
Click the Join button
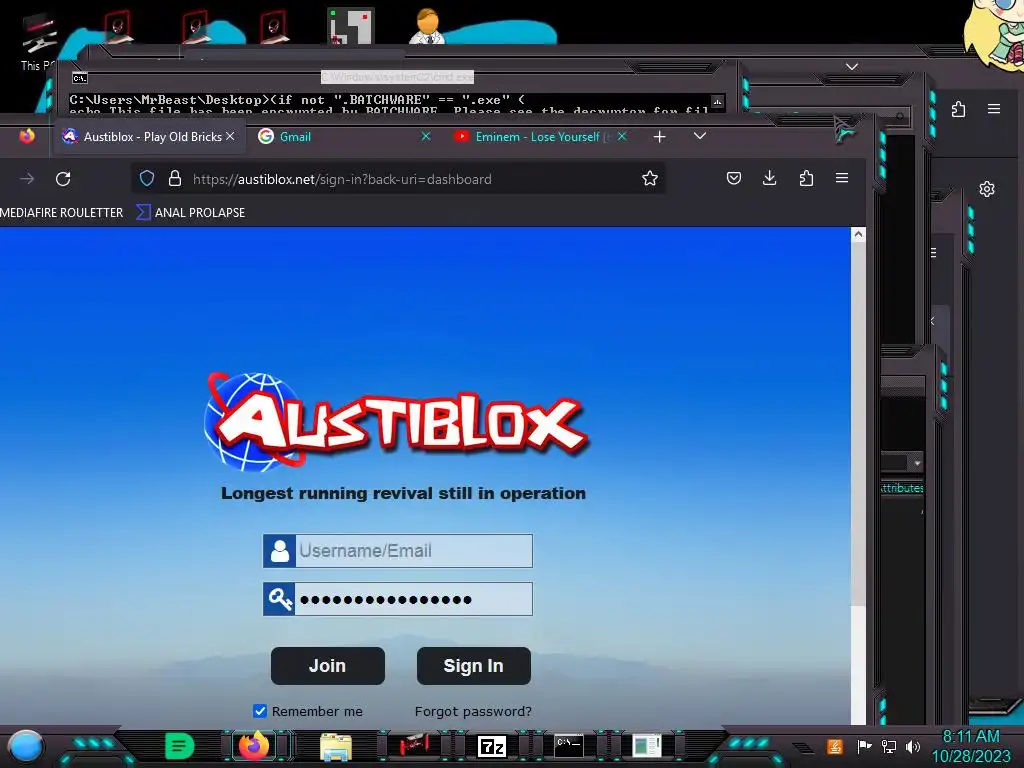(x=327, y=665)
